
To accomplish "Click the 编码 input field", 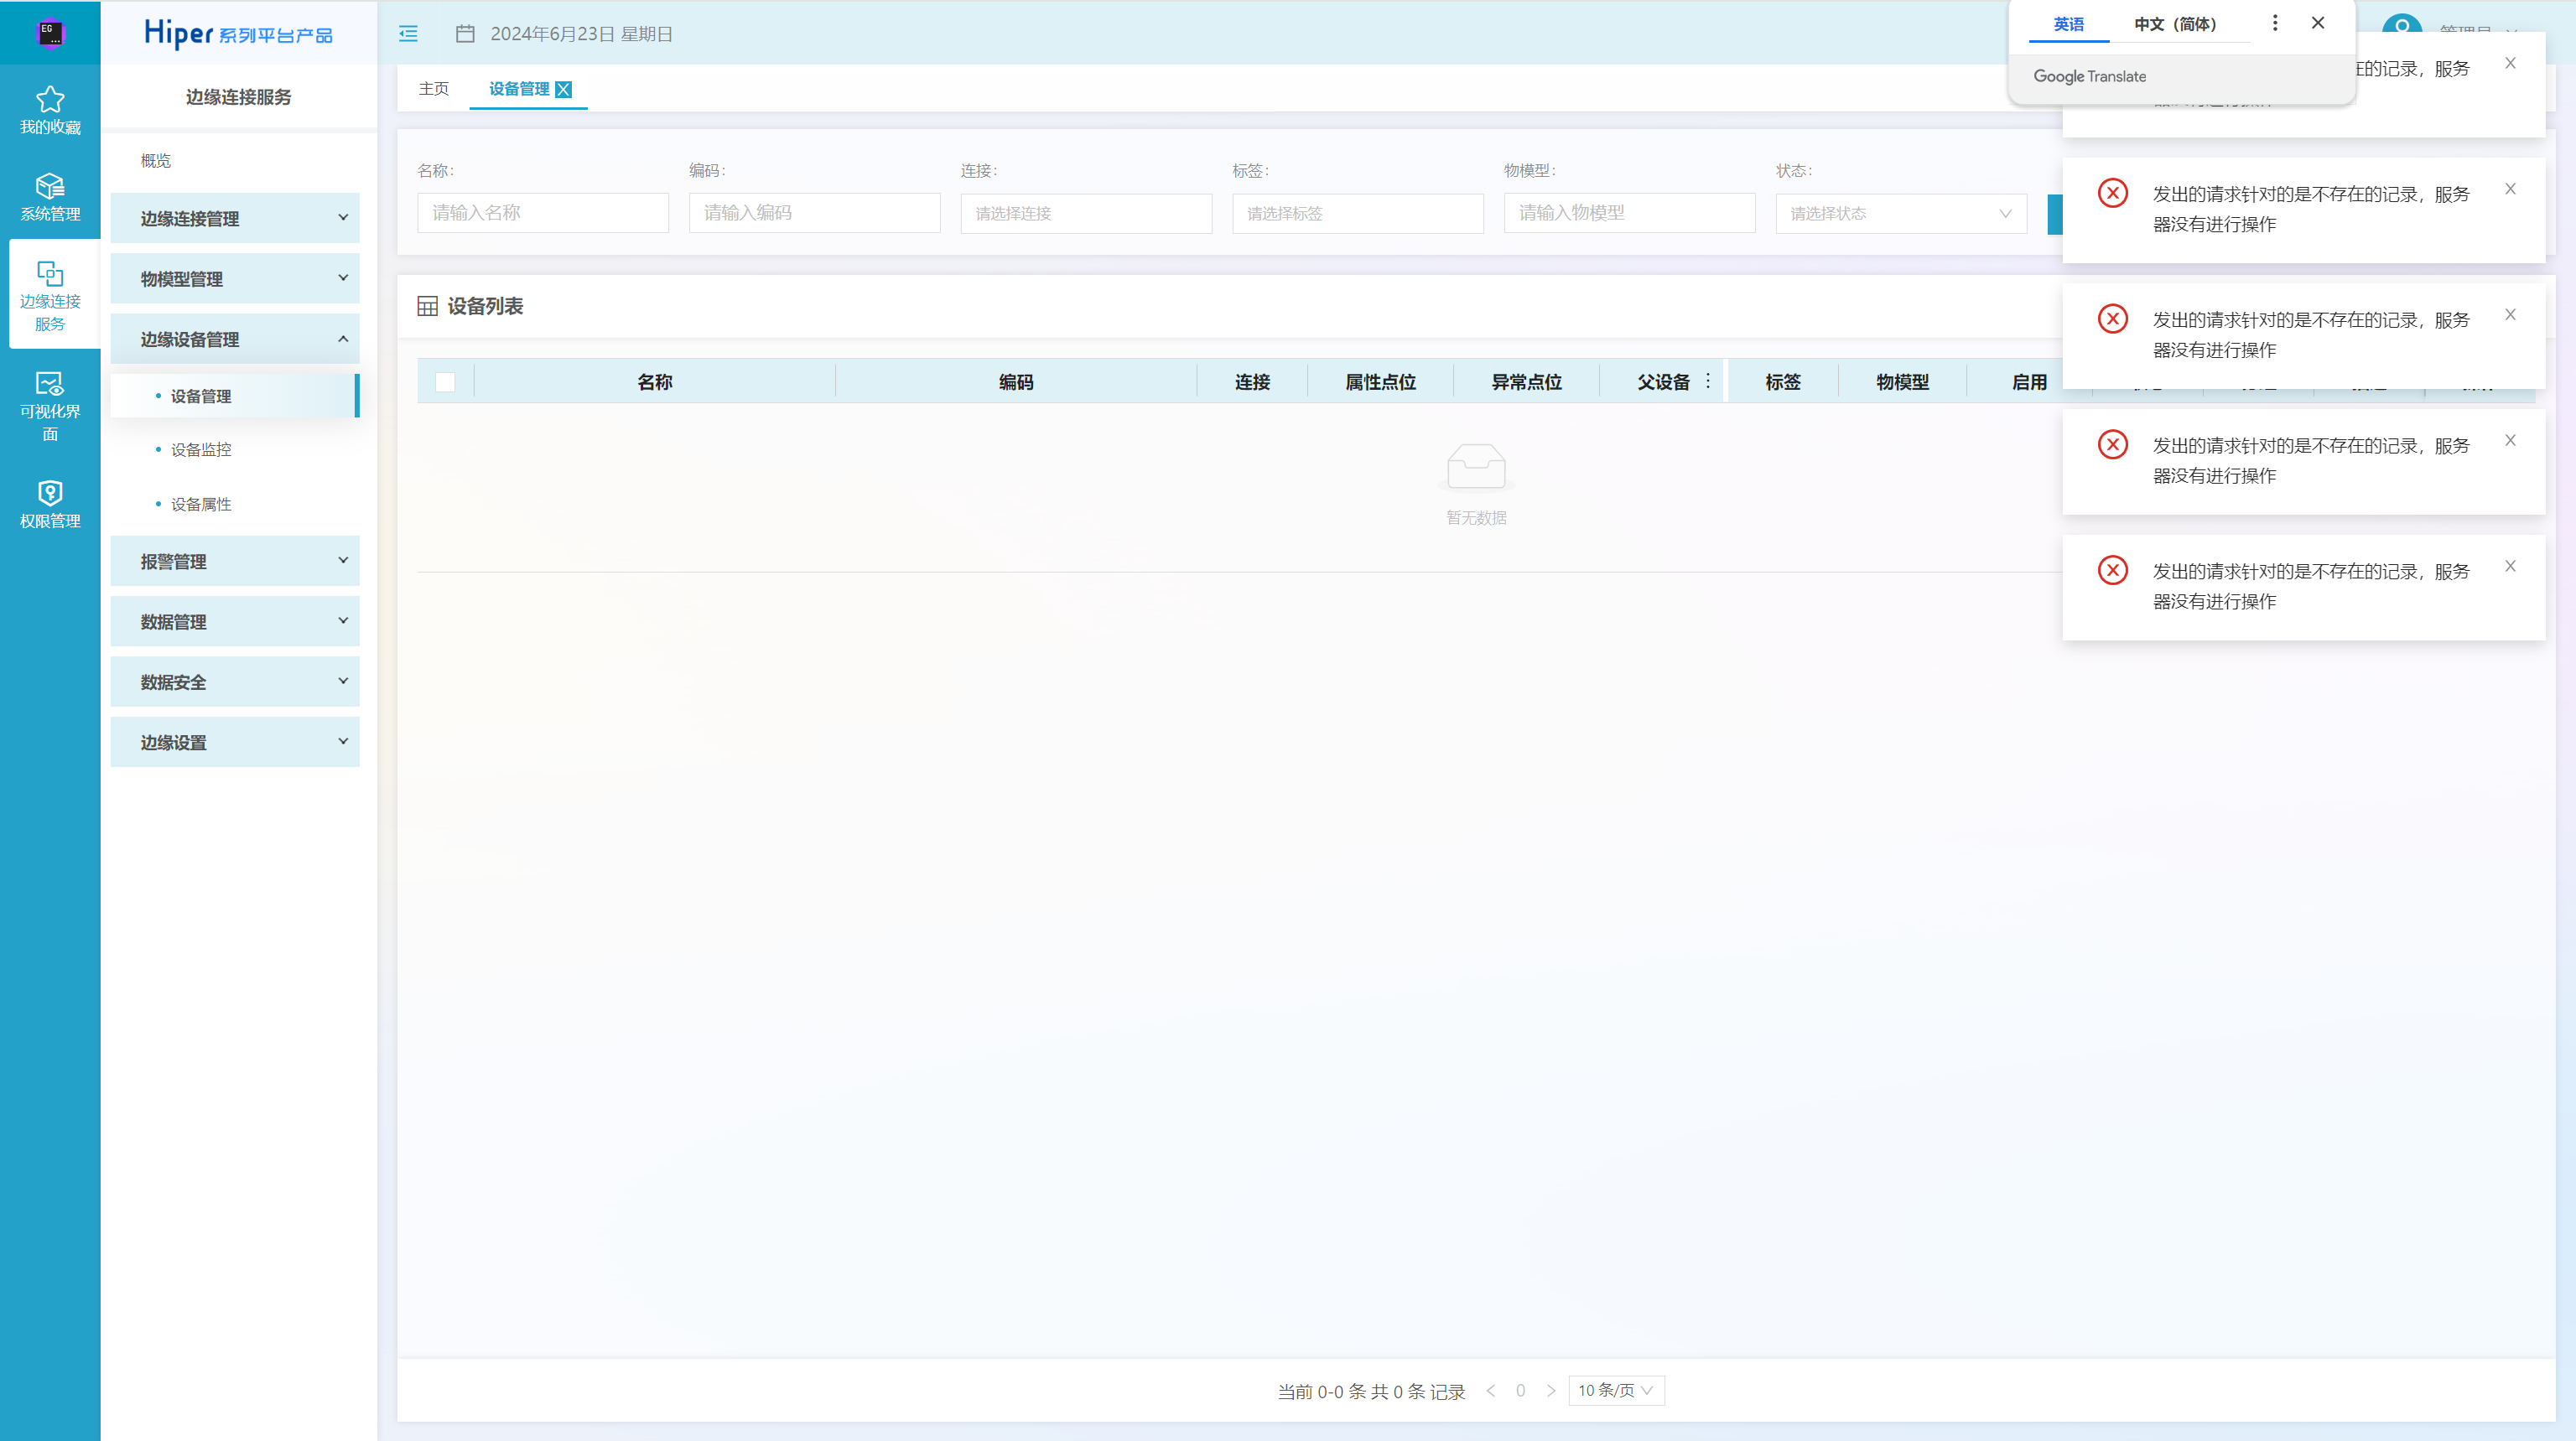I will click(x=814, y=213).
